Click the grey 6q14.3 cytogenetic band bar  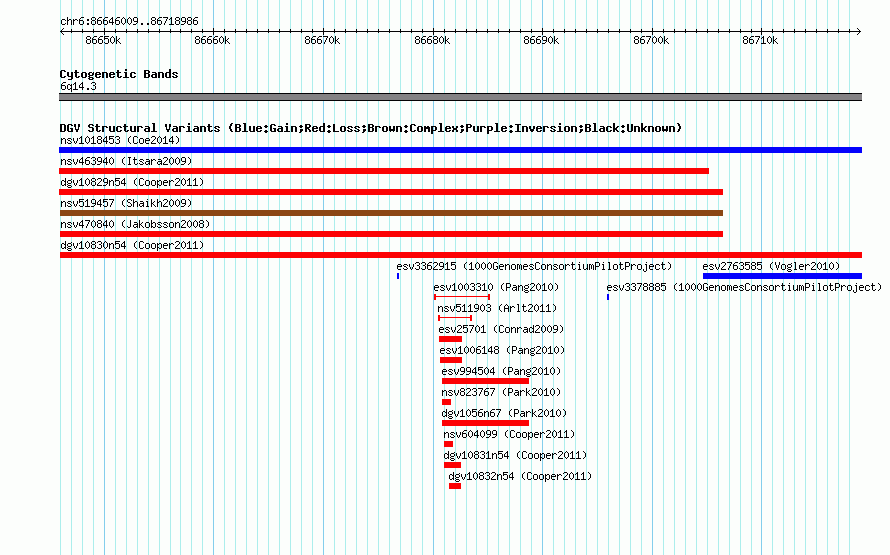pos(460,97)
